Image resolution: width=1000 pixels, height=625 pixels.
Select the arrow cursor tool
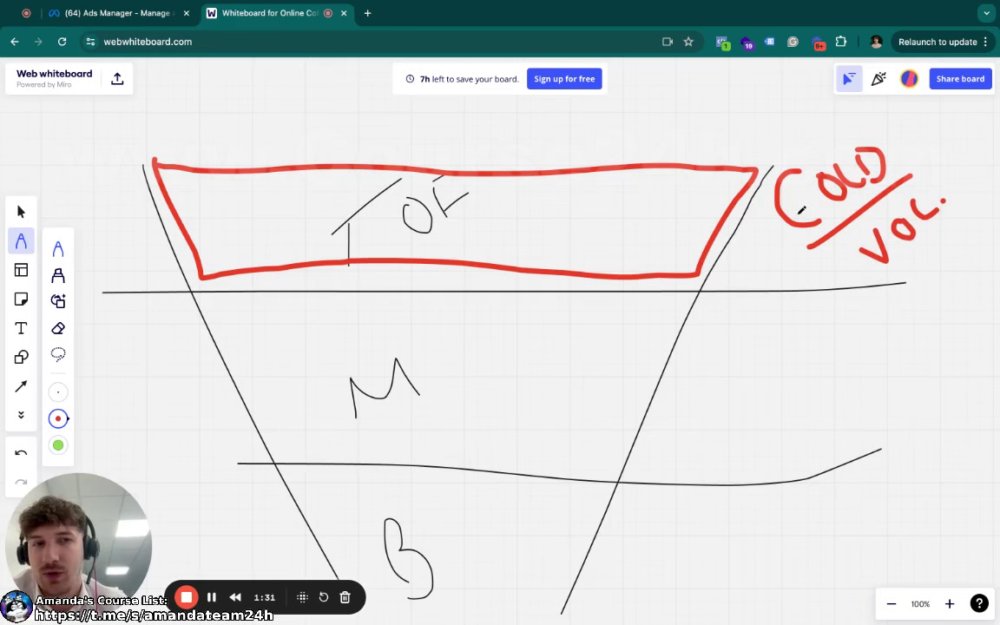point(21,212)
